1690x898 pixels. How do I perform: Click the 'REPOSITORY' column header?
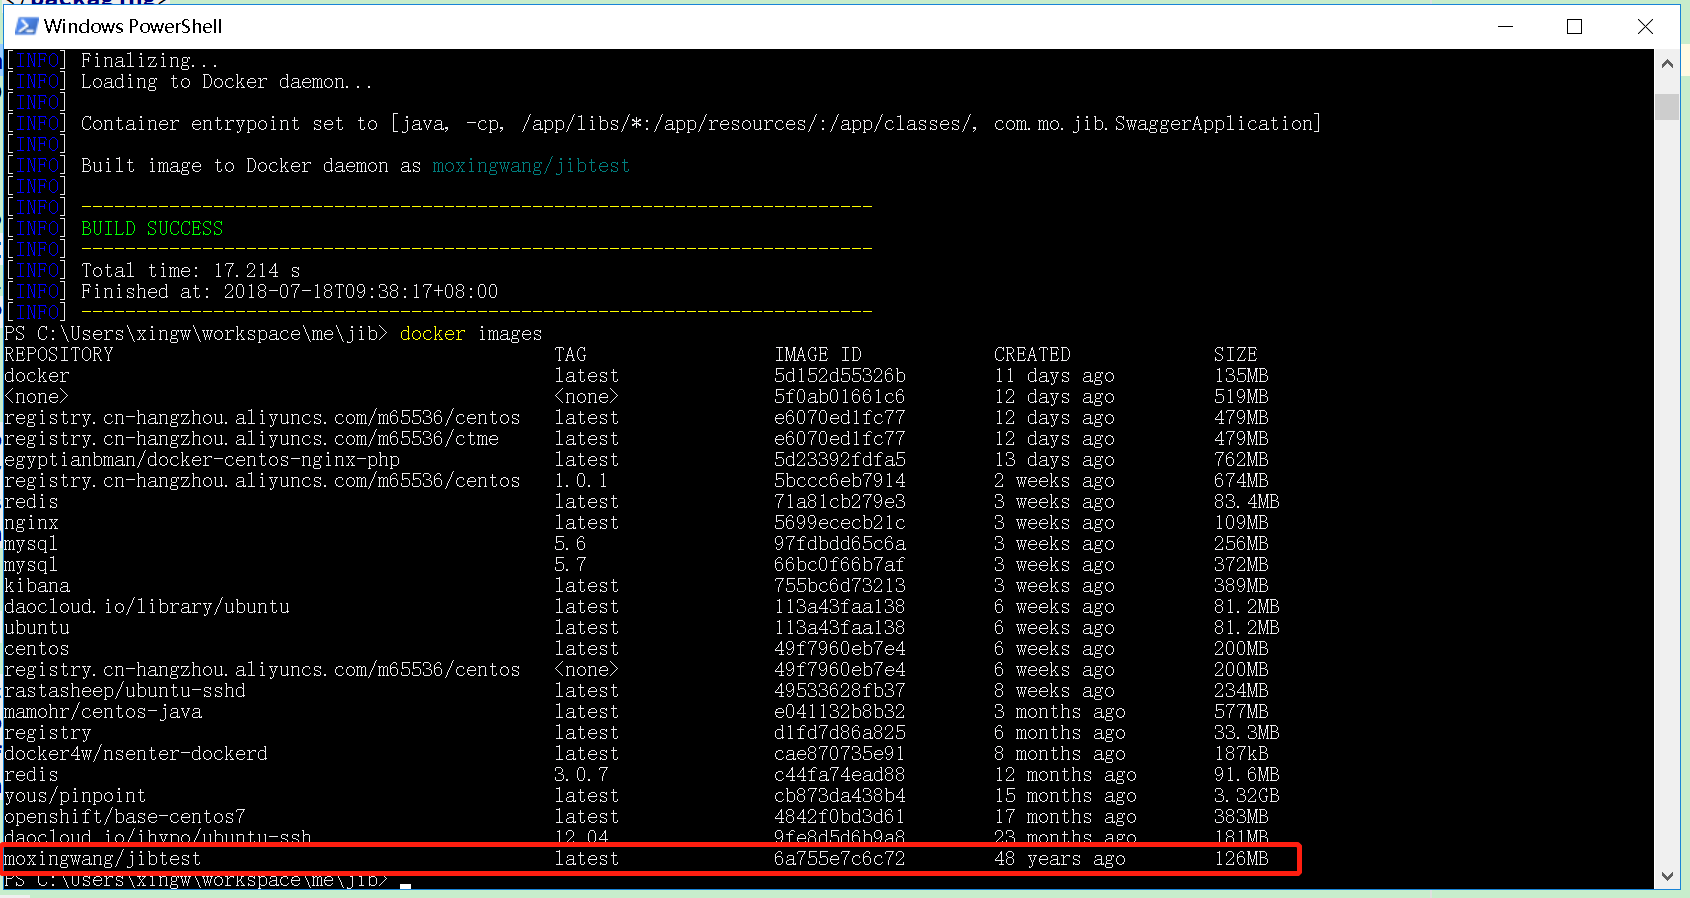tap(59, 355)
